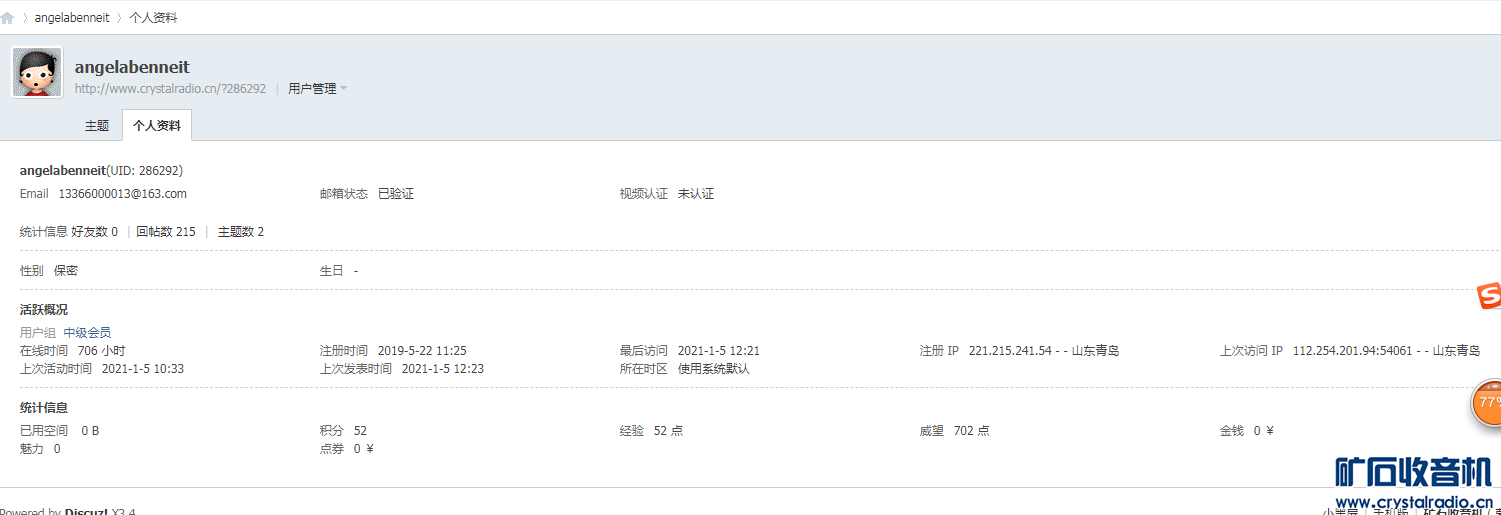Open the angelabenneit breadcrumb link
Screen dimensions: 1501x515
pyautogui.click(x=72, y=18)
